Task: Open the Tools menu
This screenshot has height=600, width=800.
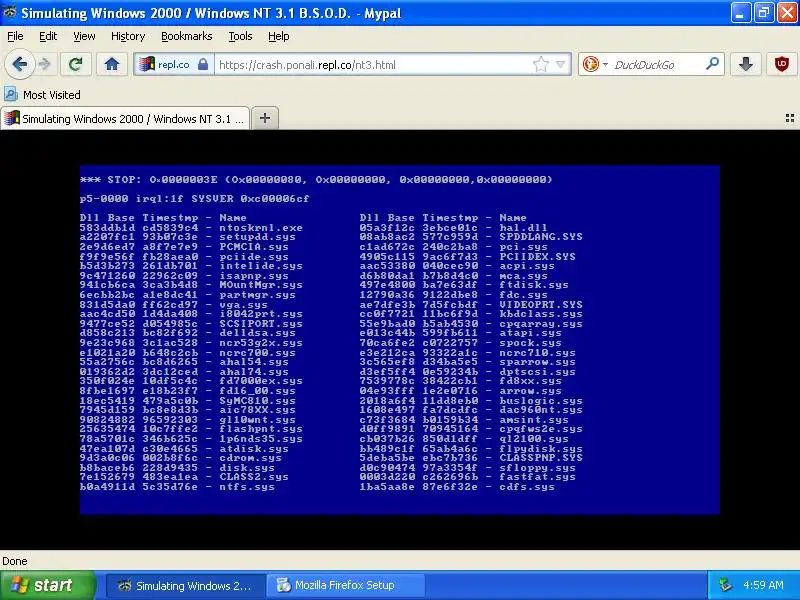Action: tap(240, 36)
